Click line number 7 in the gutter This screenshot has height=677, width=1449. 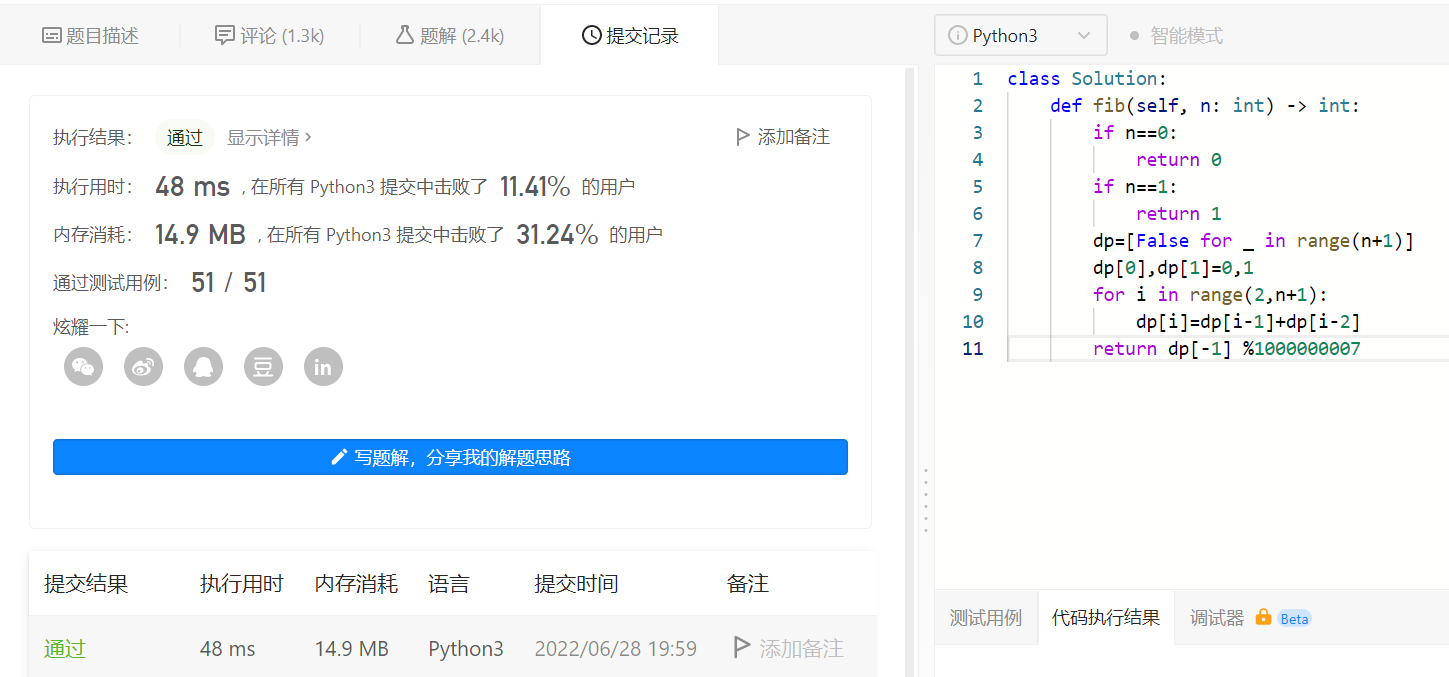(977, 240)
